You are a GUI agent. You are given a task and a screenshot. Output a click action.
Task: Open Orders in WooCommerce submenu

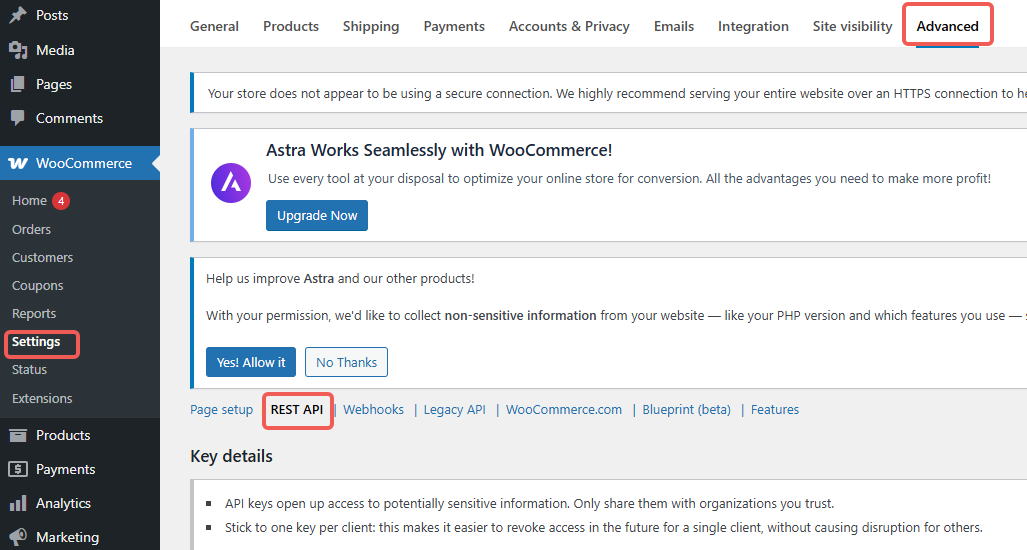pos(31,229)
